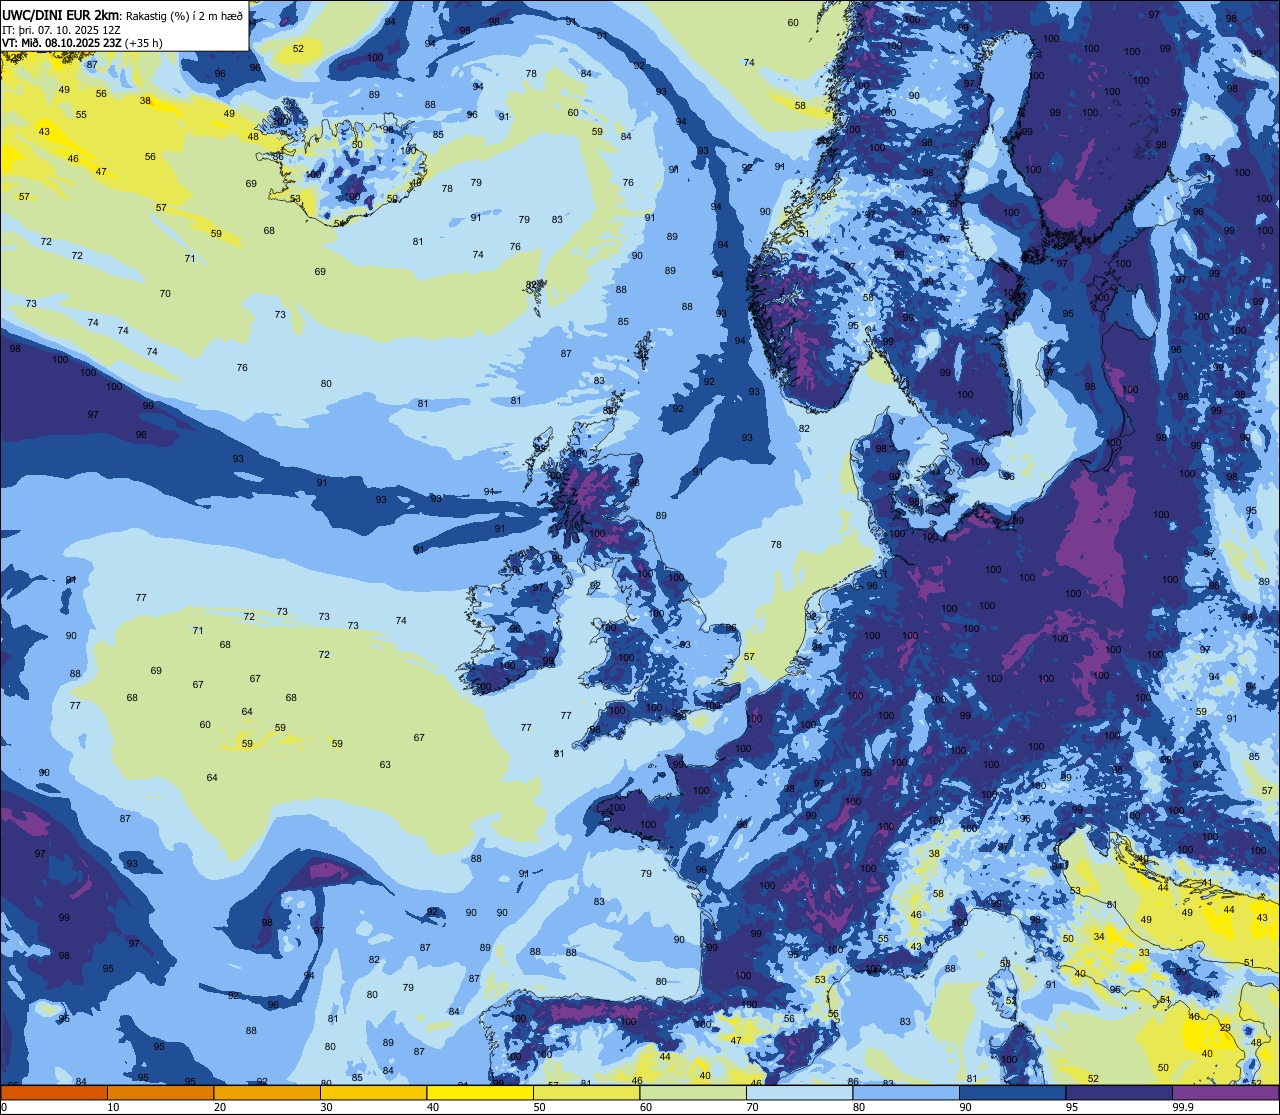This screenshot has height=1115, width=1280.
Task: Click the legend tick label "70"
Action: (x=752, y=1107)
